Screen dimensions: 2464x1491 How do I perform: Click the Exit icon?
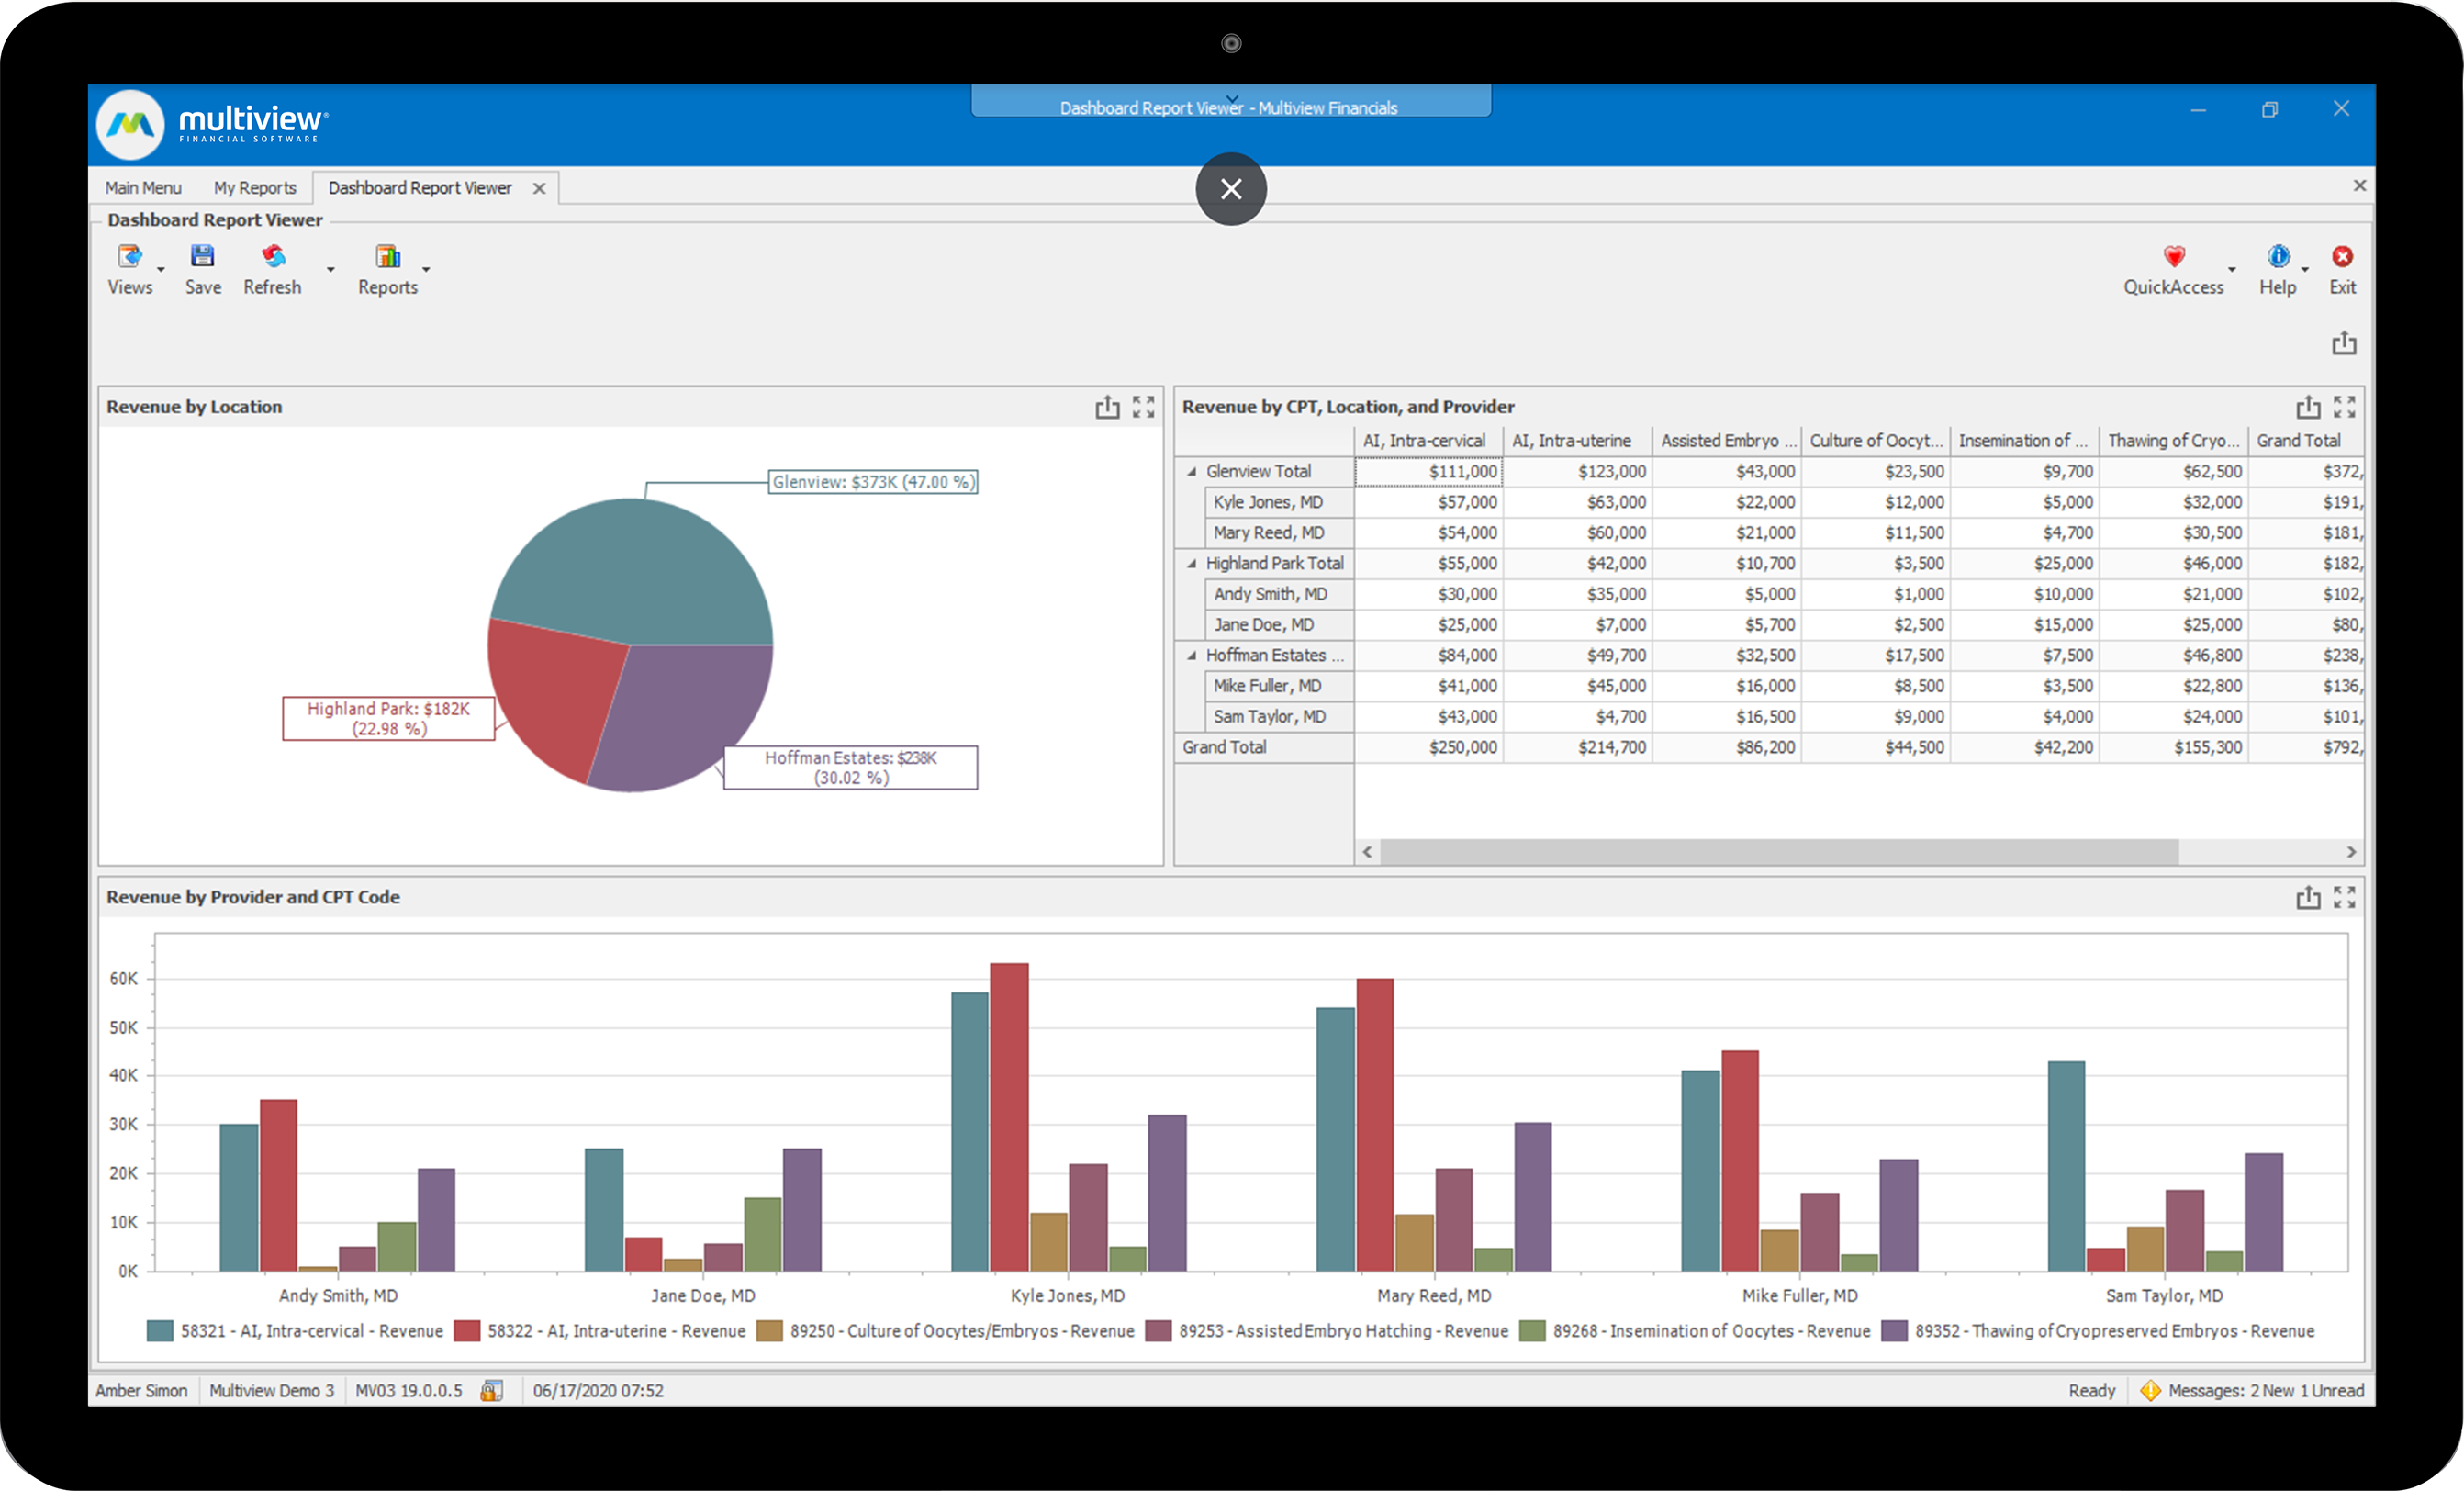point(2342,258)
